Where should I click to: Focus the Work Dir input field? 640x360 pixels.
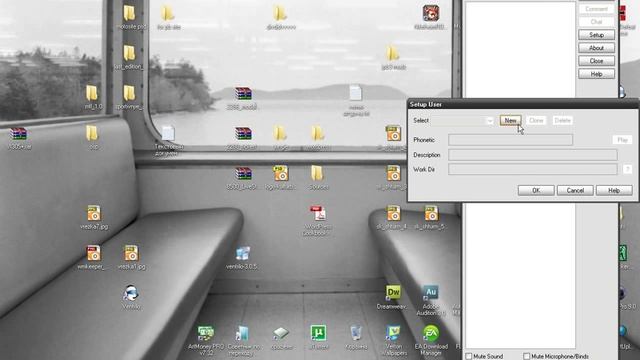click(x=533, y=169)
